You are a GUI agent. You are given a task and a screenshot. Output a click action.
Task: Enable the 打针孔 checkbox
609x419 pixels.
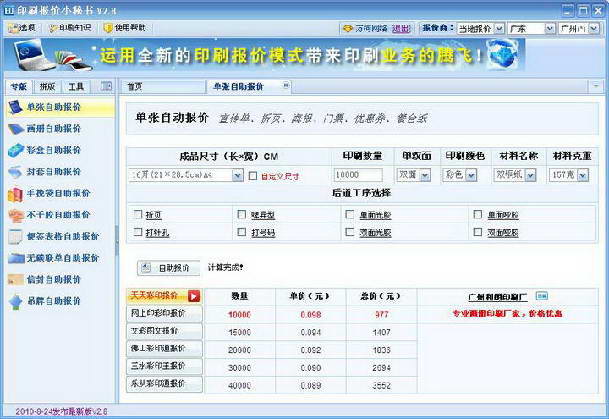[137, 232]
